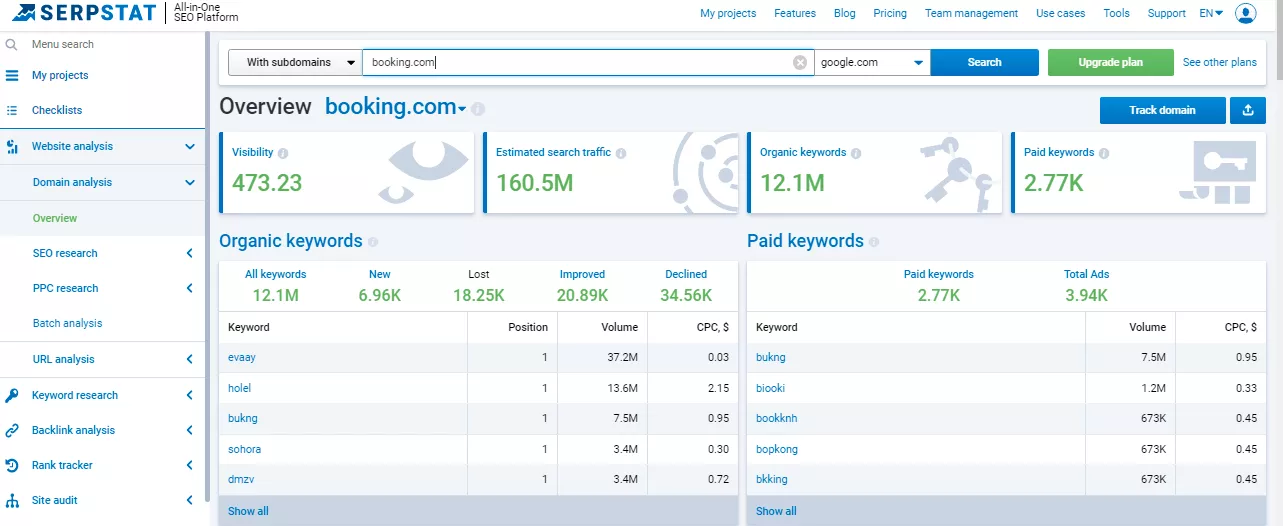This screenshot has width=1283, height=526.
Task: Click Show all under Paid keywords
Action: (x=776, y=511)
